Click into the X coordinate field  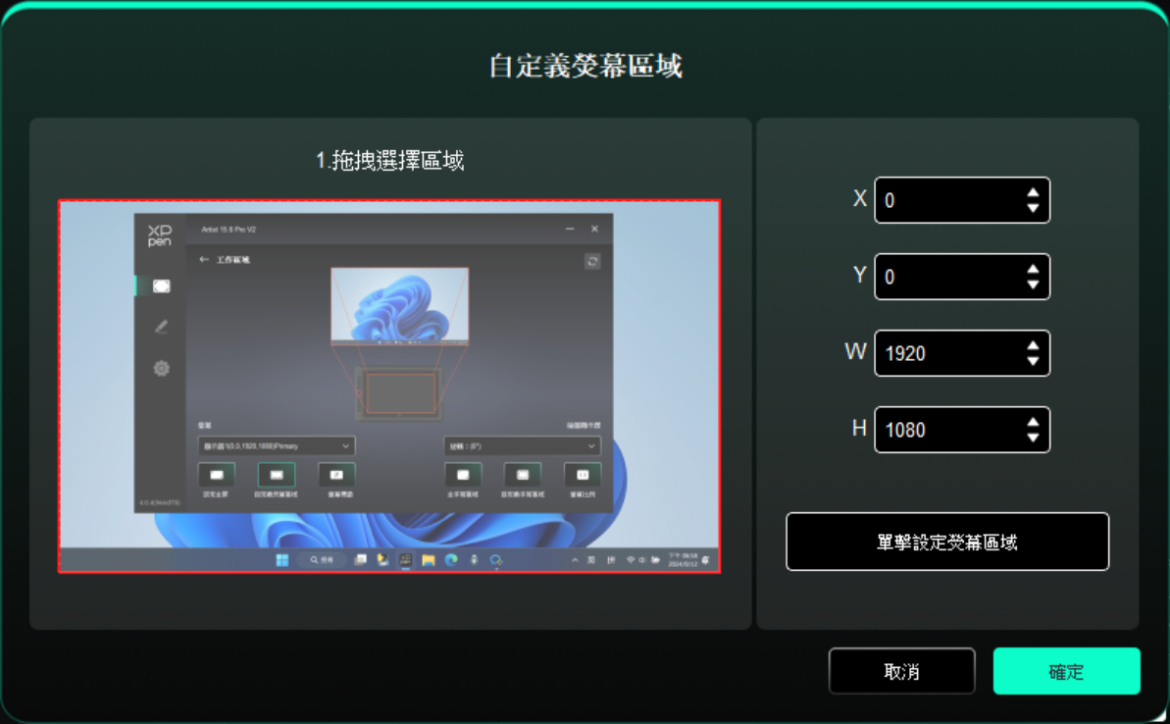[945, 201]
